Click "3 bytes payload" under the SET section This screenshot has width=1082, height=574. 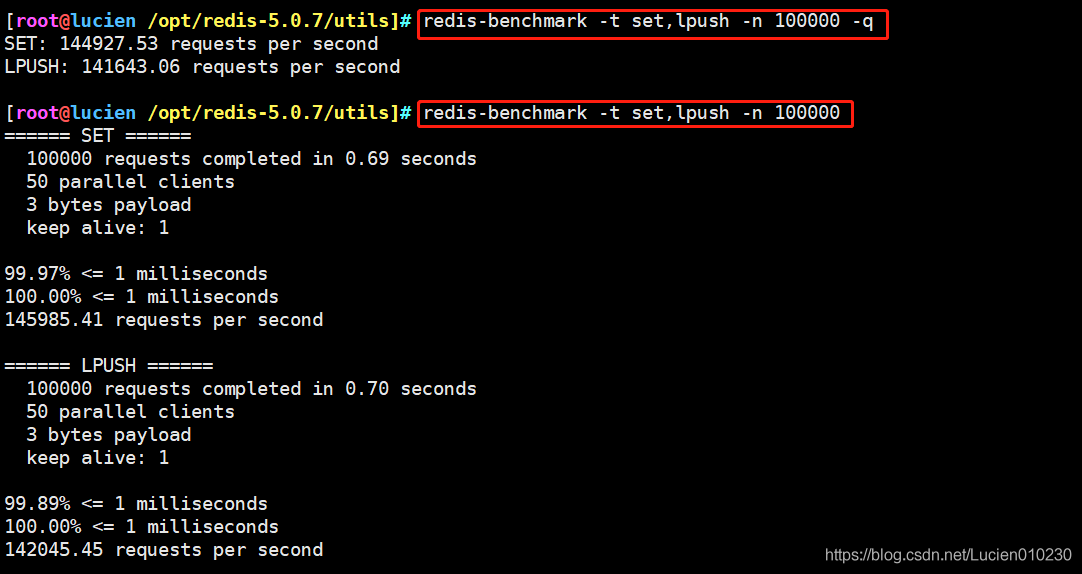[108, 205]
